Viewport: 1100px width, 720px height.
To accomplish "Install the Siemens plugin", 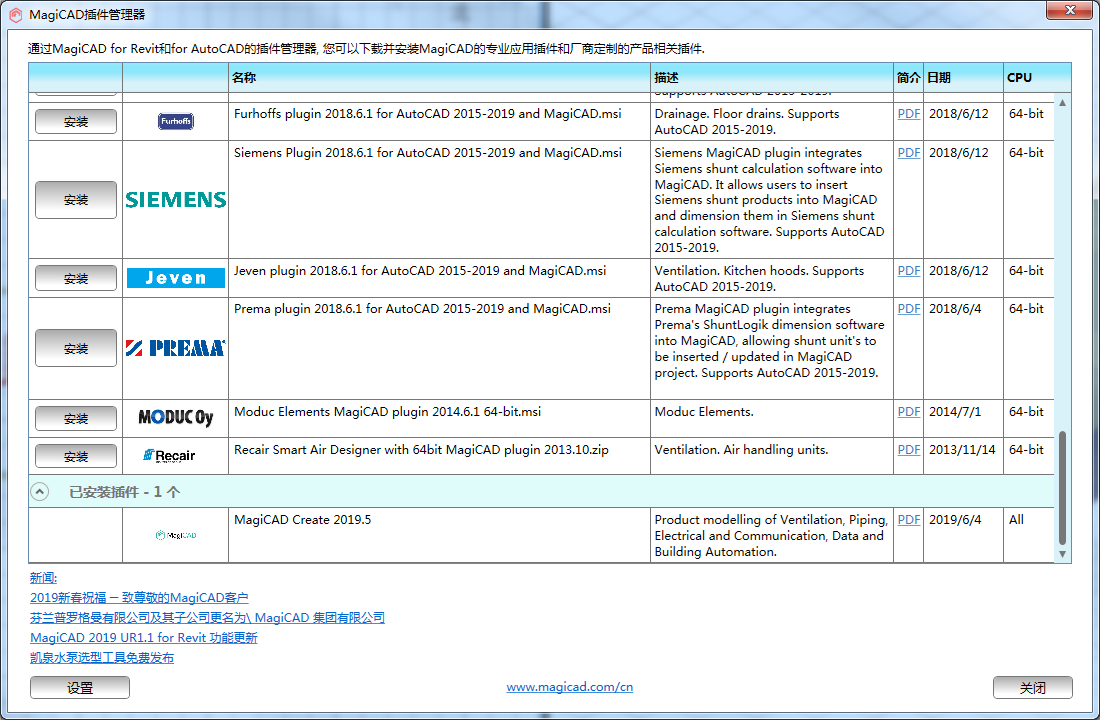I will coord(76,200).
